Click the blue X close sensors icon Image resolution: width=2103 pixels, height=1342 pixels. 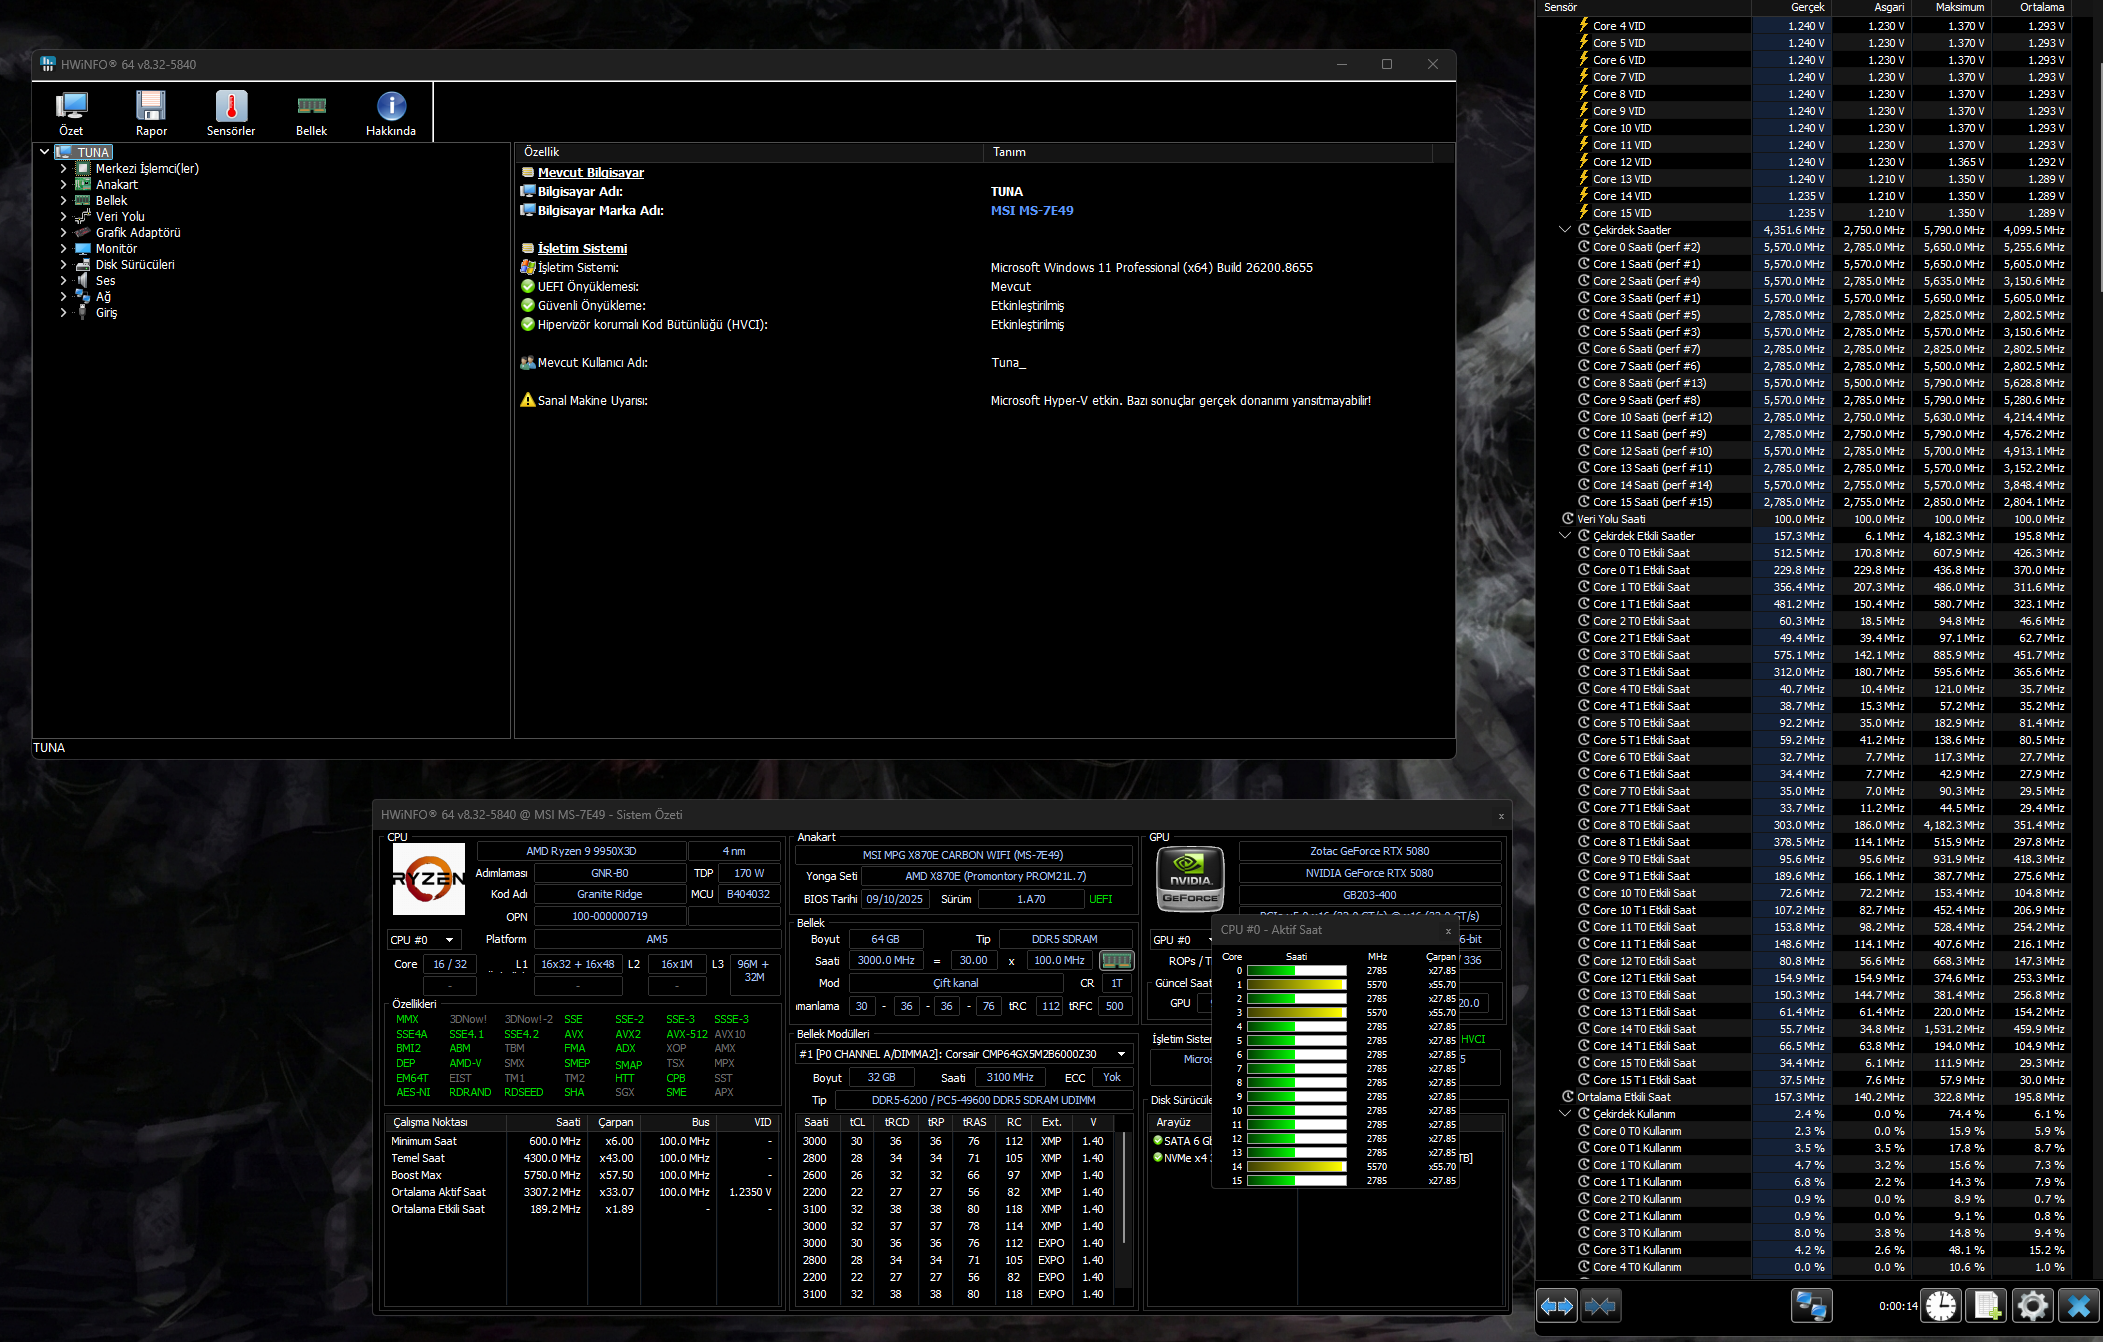tap(2079, 1305)
